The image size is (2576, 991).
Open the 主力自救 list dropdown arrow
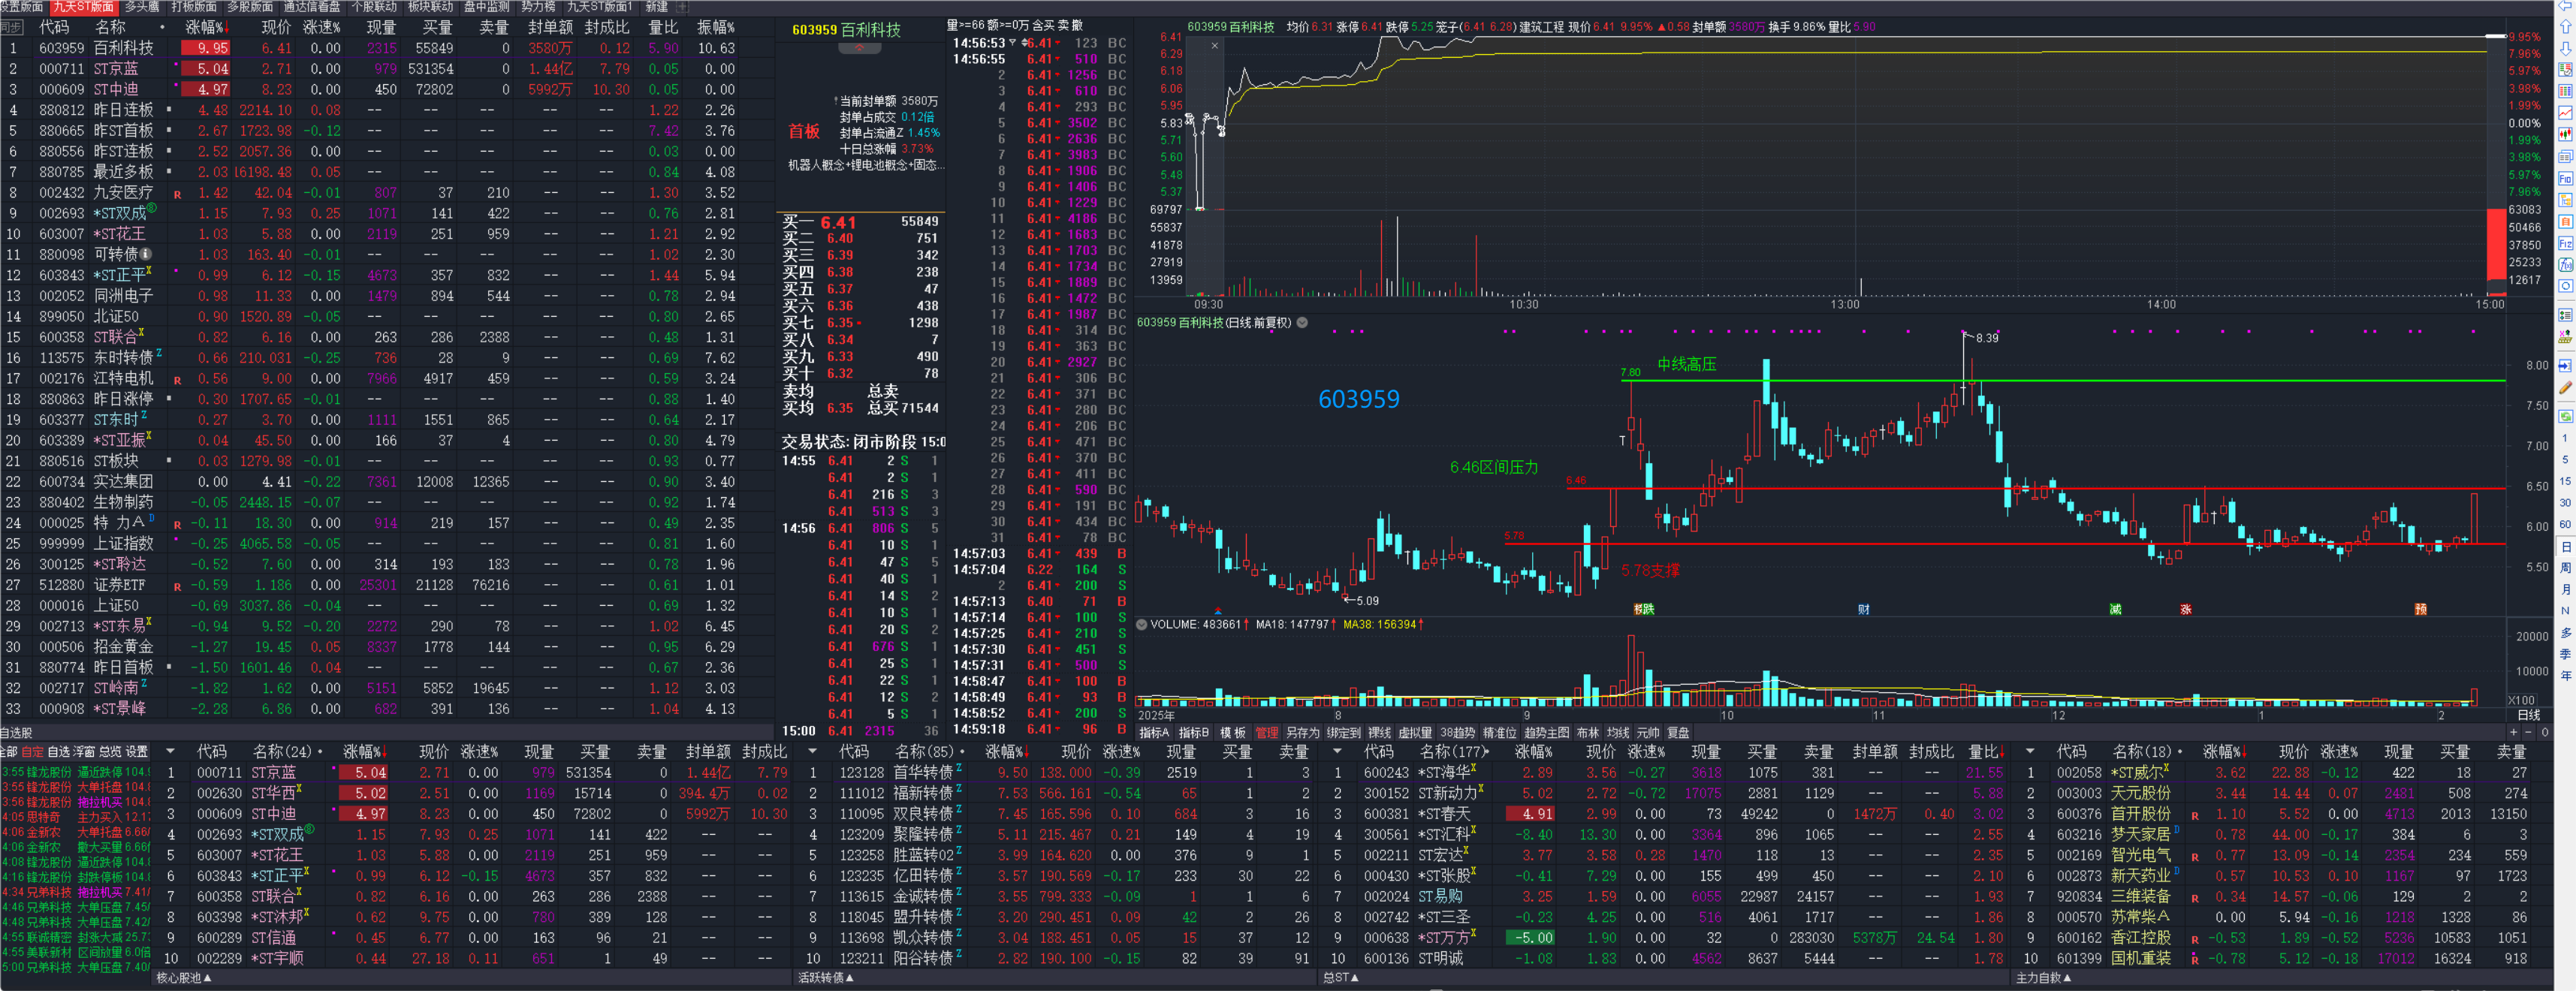coord(2068,978)
